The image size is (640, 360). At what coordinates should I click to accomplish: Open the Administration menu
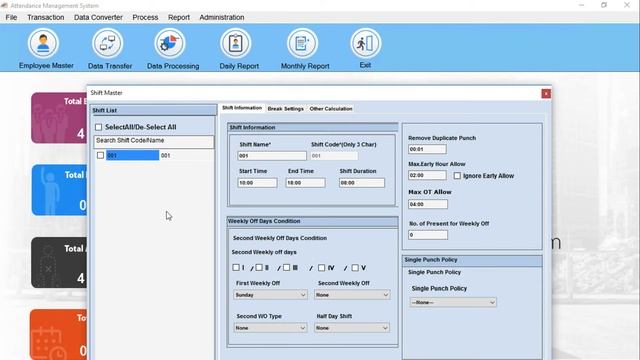[x=222, y=18]
